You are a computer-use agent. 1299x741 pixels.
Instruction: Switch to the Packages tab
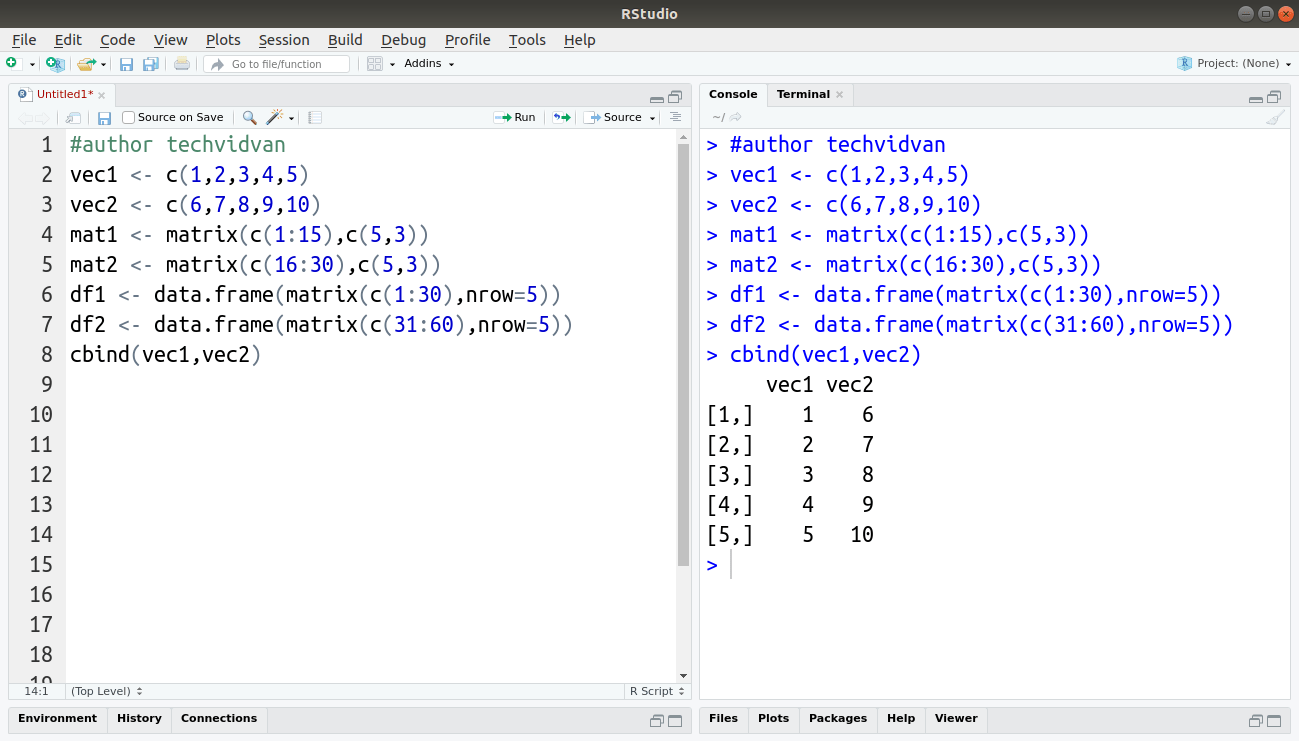pos(838,719)
